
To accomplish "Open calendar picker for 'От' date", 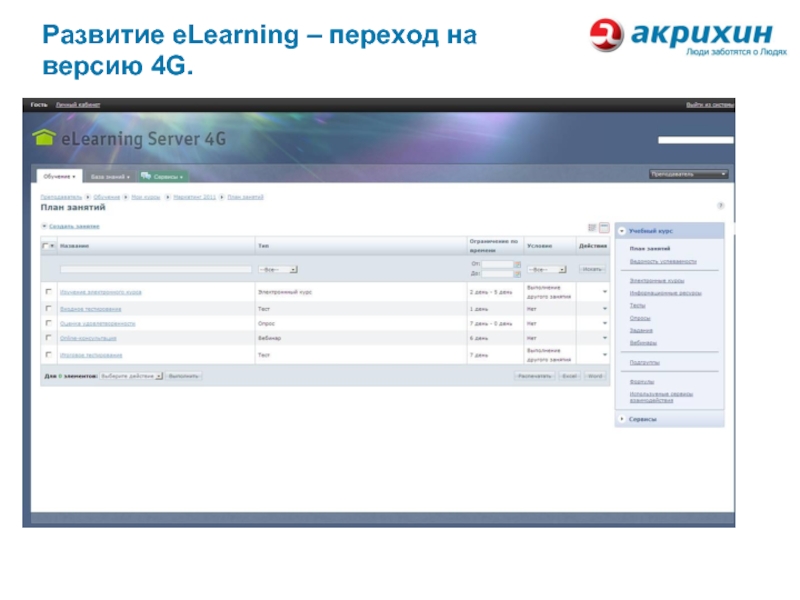I will tap(517, 264).
